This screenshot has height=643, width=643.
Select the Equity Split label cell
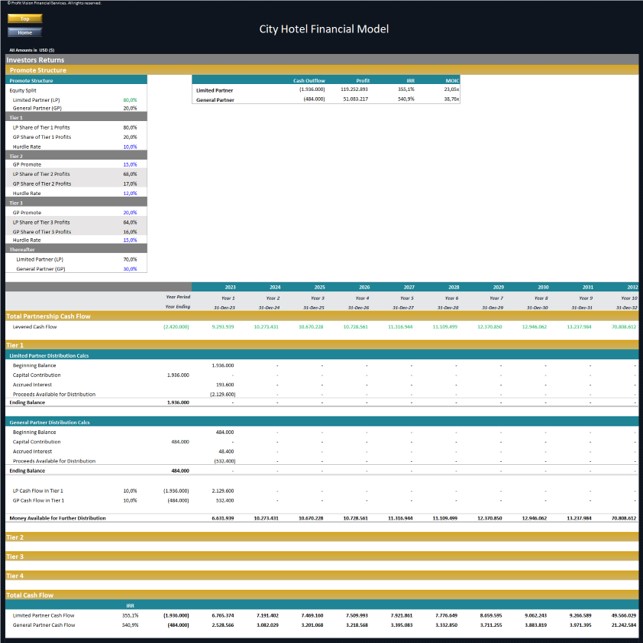click(x=23, y=91)
